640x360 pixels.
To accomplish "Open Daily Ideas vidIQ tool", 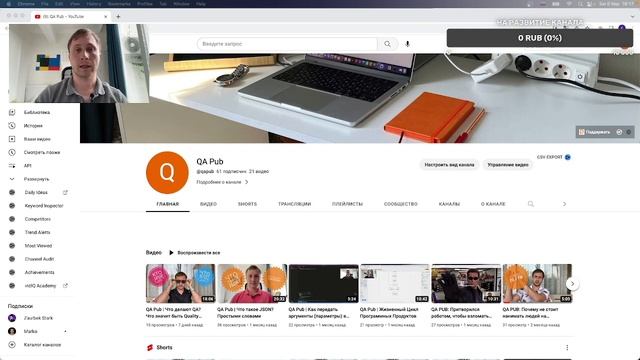I will tap(36, 192).
